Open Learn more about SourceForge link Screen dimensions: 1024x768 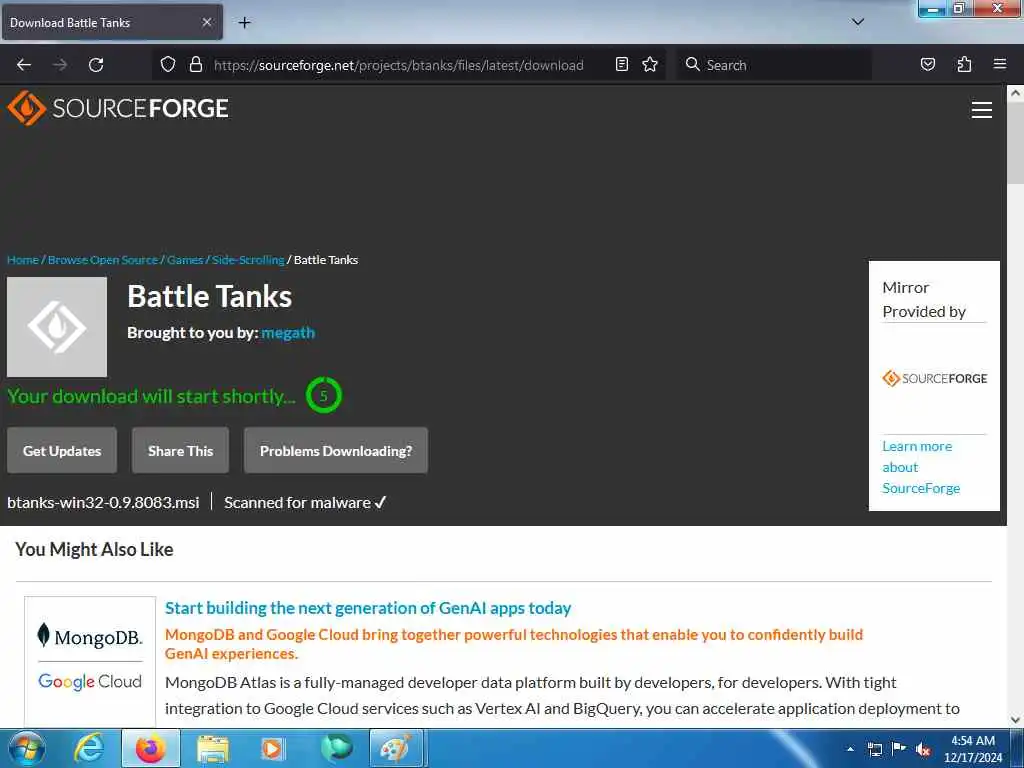(921, 467)
